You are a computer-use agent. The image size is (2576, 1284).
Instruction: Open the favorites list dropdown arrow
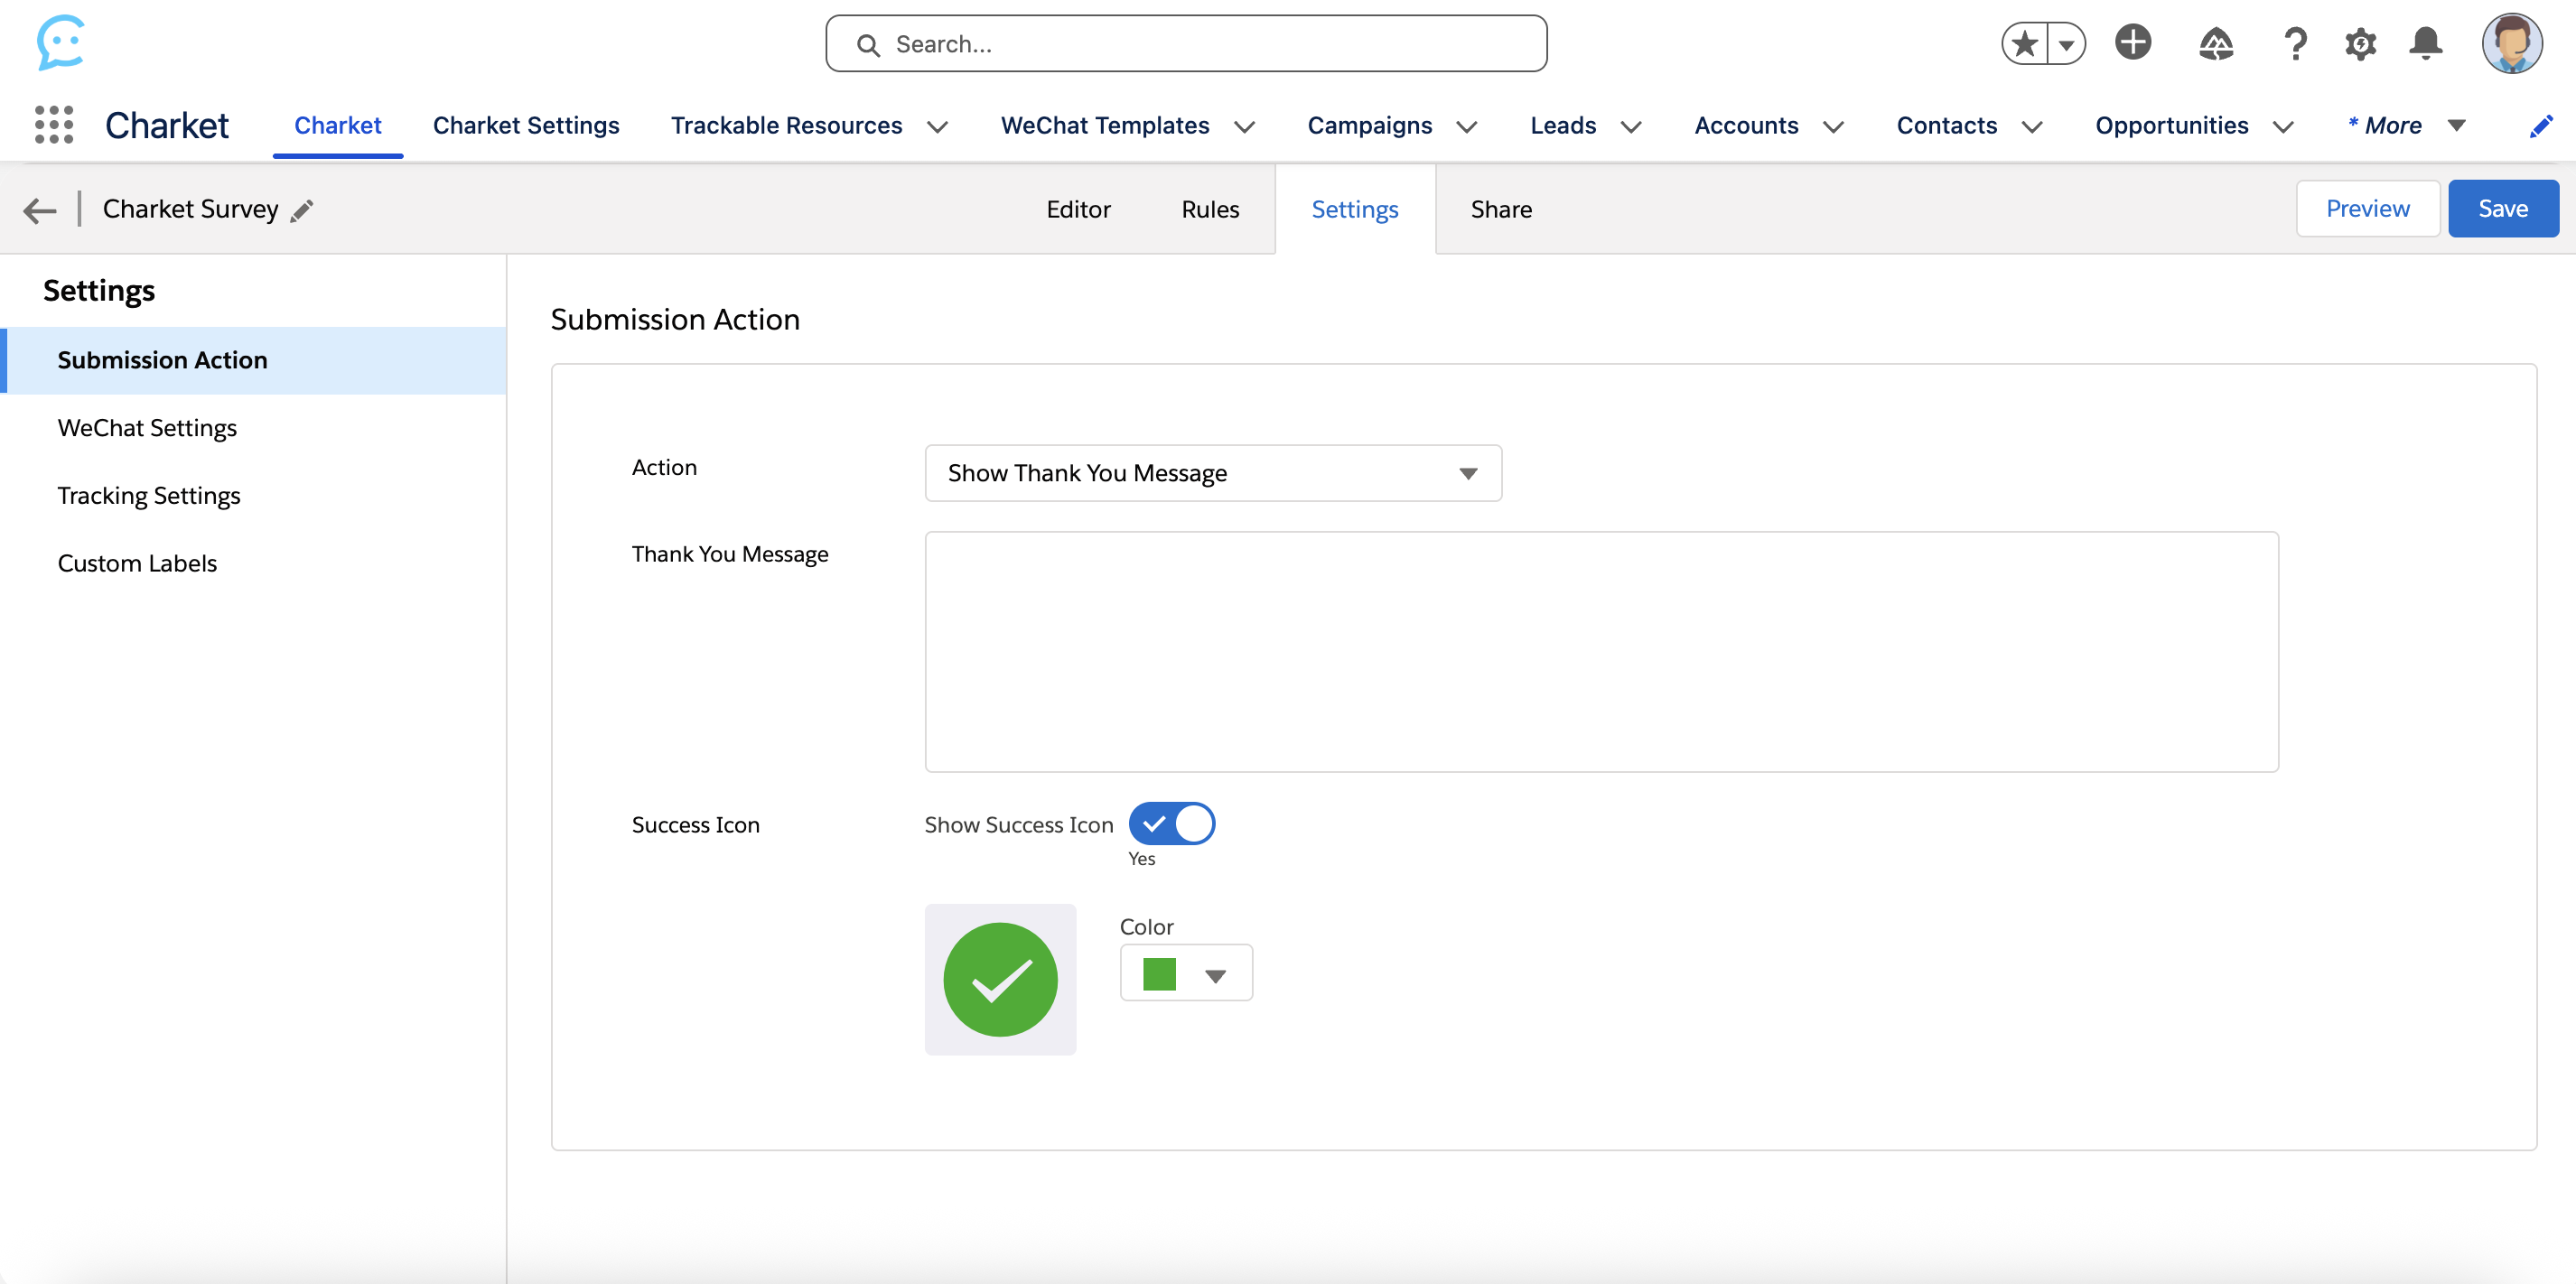click(x=2066, y=43)
